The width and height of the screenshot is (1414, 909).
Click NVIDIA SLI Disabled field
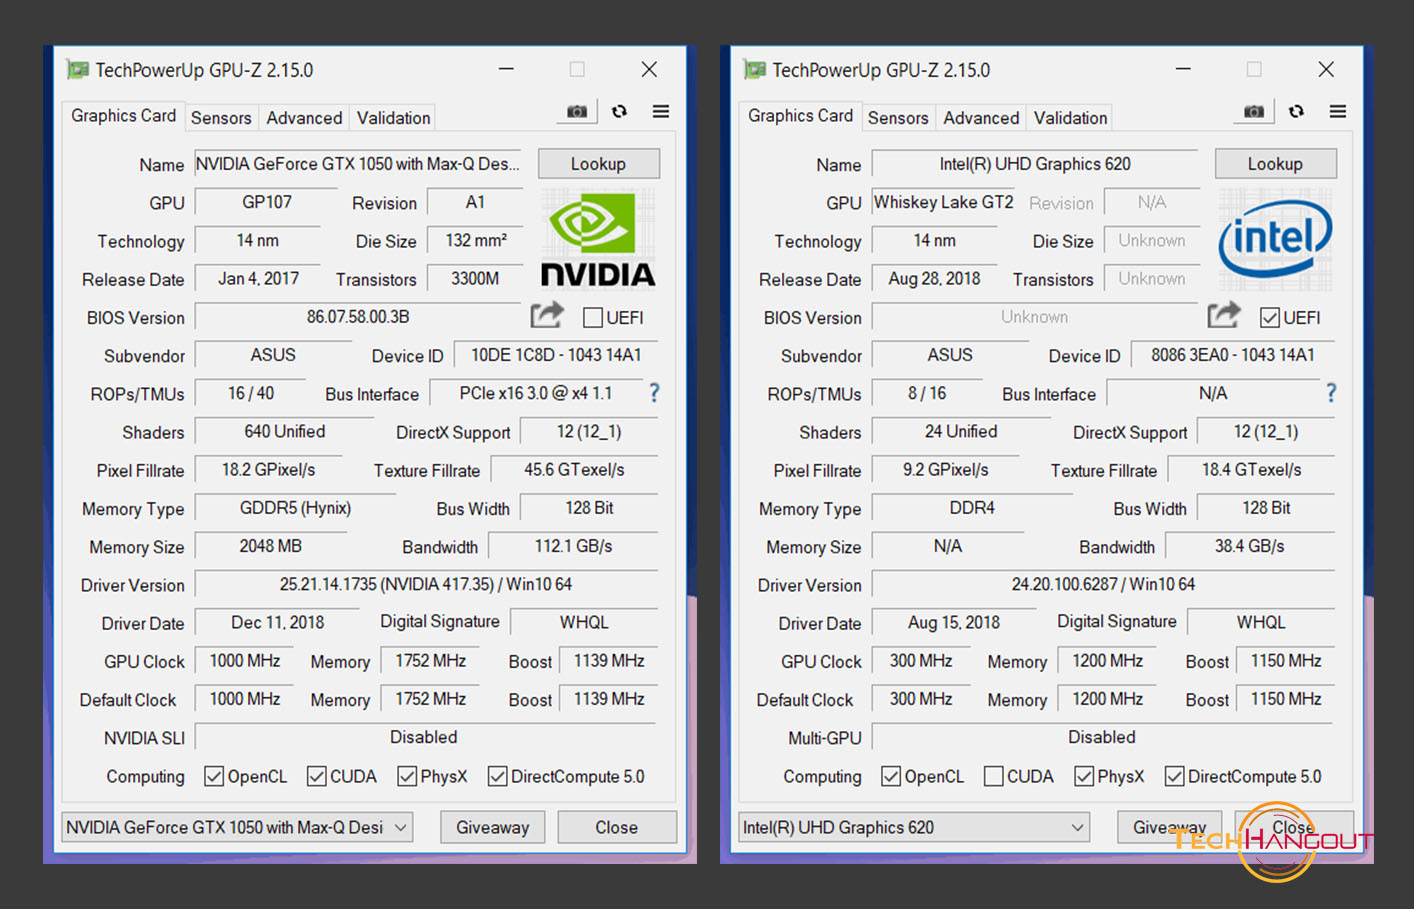point(424,737)
